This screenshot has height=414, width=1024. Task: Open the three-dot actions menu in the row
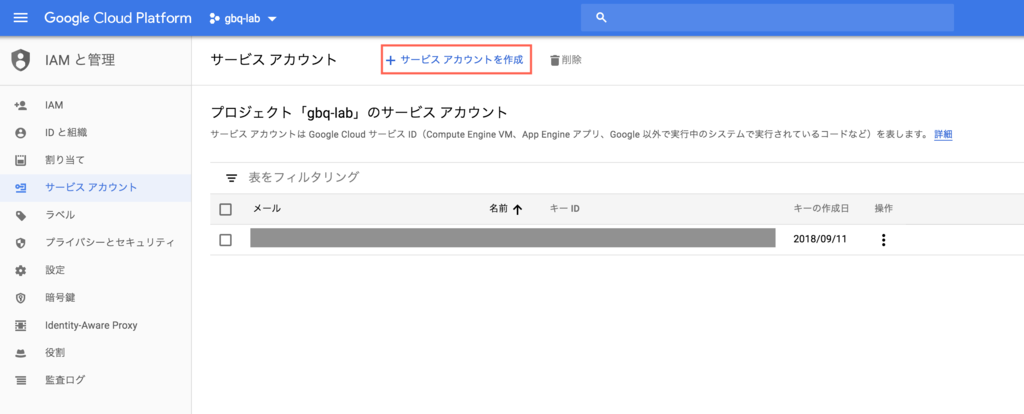(x=884, y=240)
